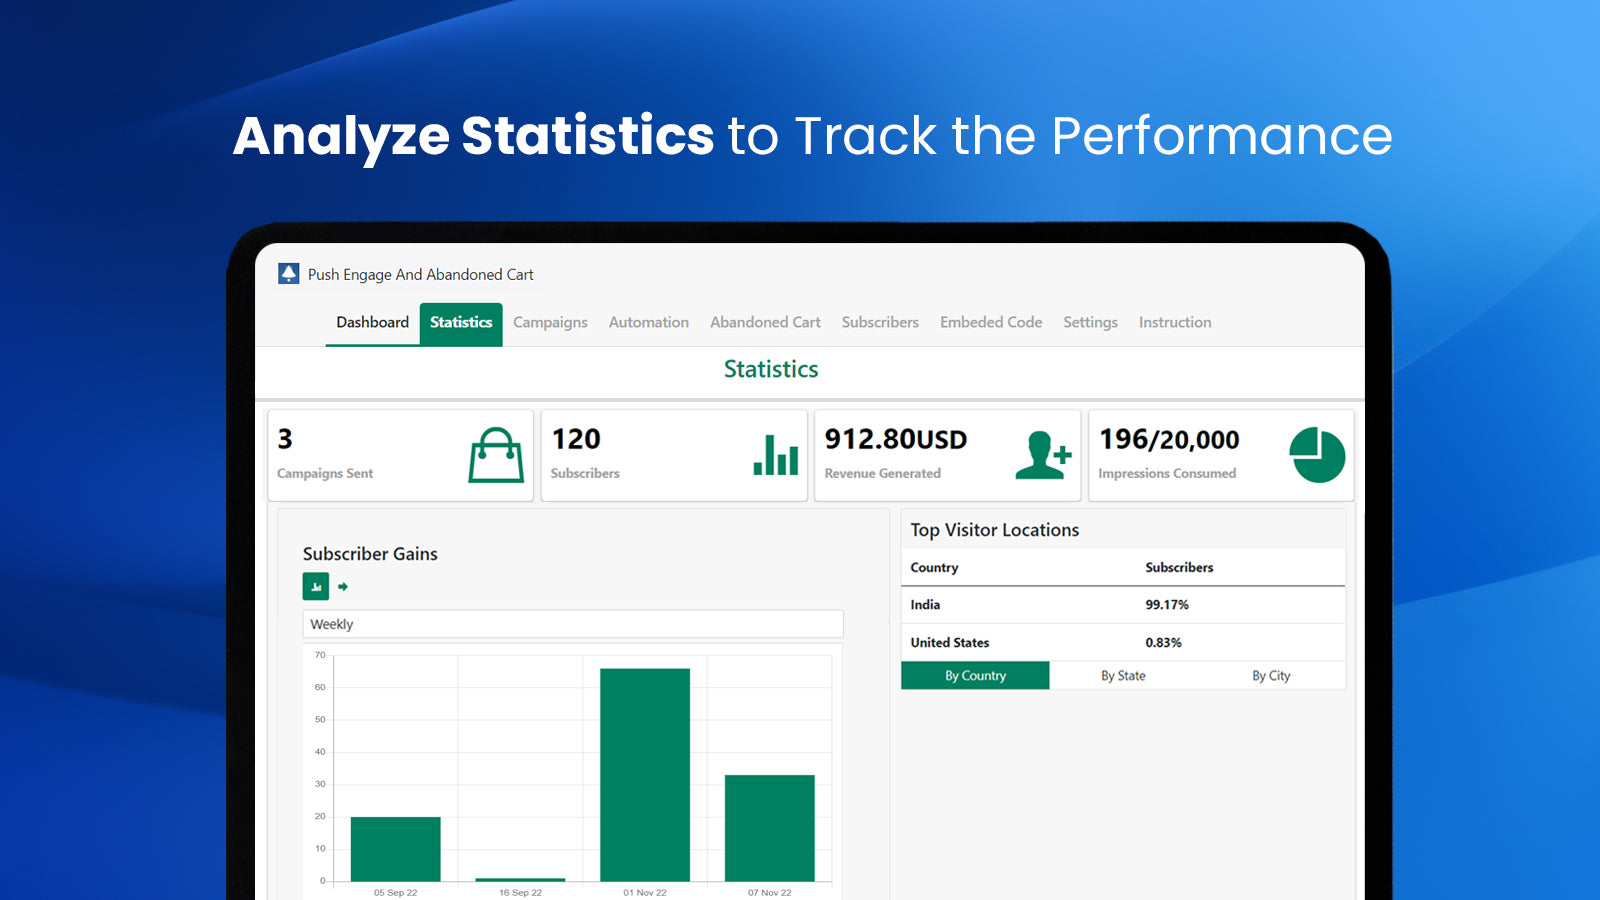Open the Instruction tab
The image size is (1600, 900).
click(x=1175, y=322)
